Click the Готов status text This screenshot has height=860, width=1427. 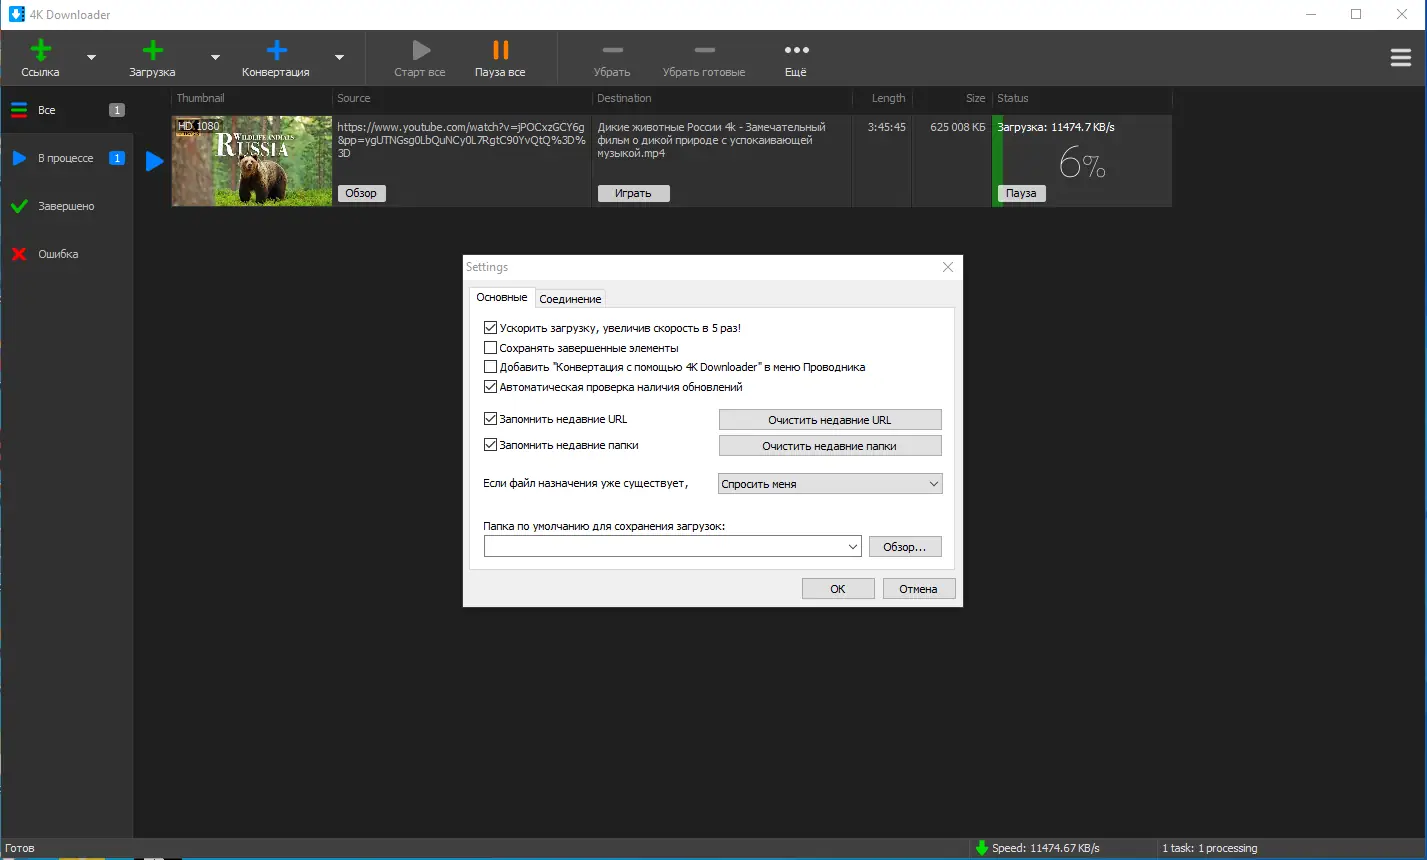20,848
